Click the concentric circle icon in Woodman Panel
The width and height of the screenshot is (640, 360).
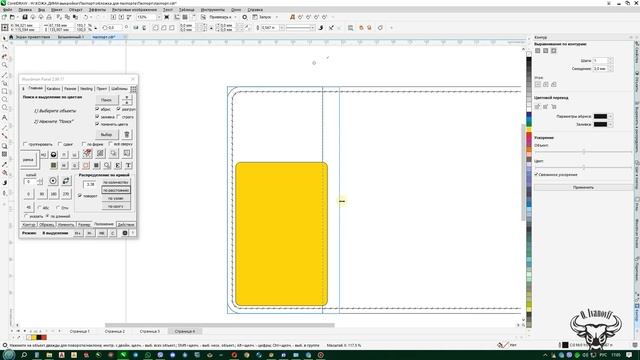coord(53,181)
